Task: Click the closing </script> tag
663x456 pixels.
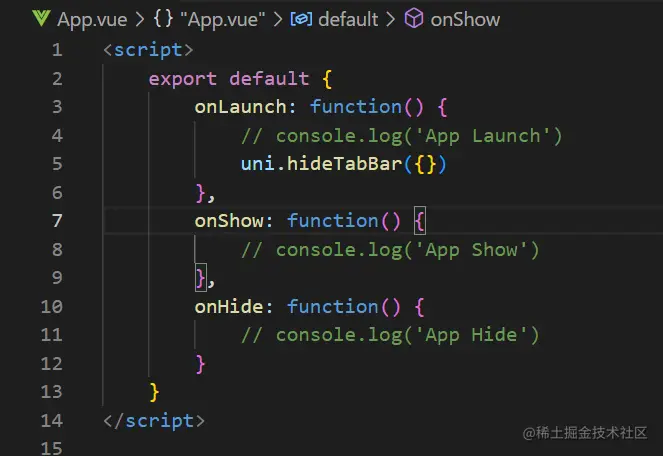Action: [154, 420]
